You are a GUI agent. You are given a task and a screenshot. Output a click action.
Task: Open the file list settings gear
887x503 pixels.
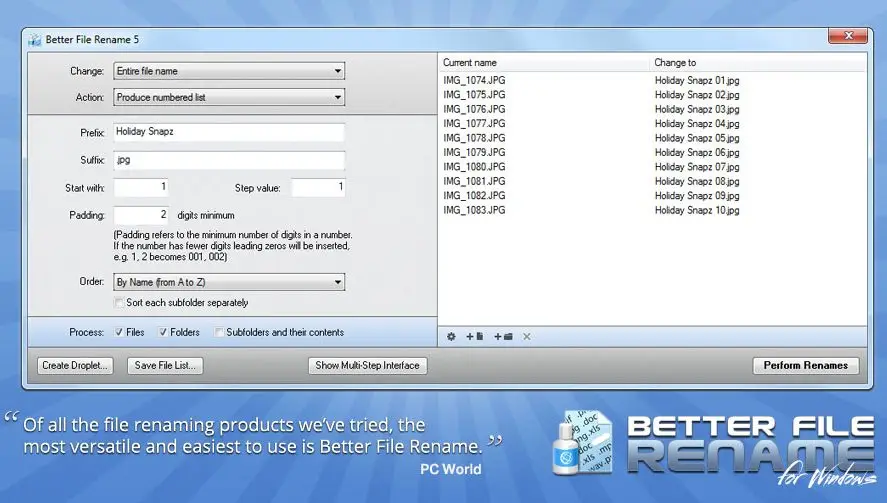[x=451, y=337]
